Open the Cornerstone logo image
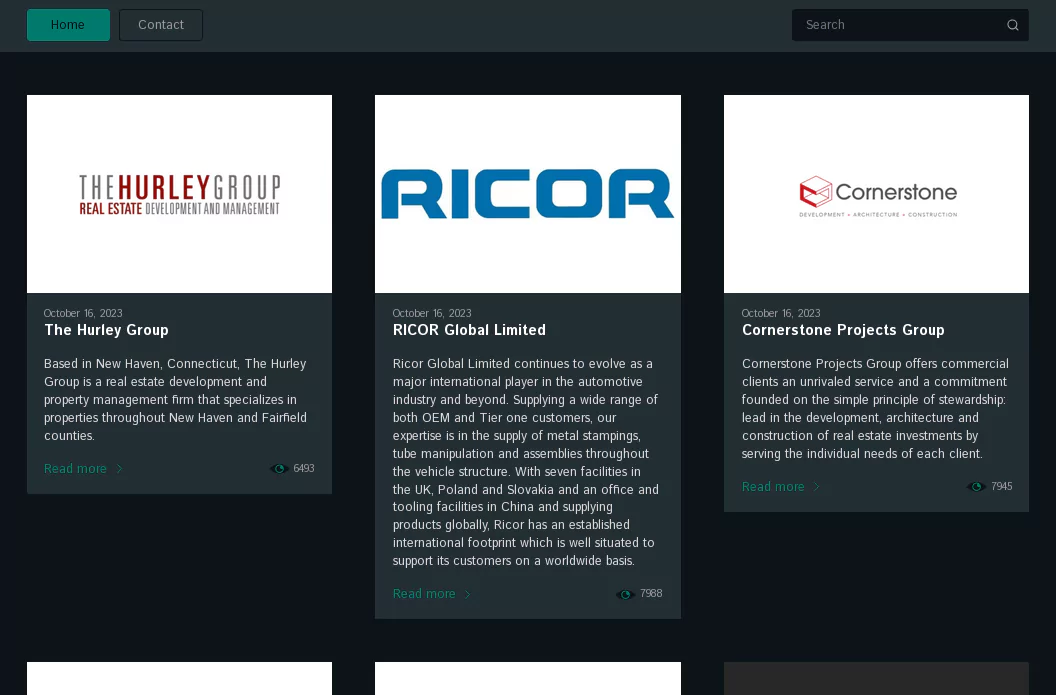Image resolution: width=1056 pixels, height=695 pixels. (x=876, y=194)
